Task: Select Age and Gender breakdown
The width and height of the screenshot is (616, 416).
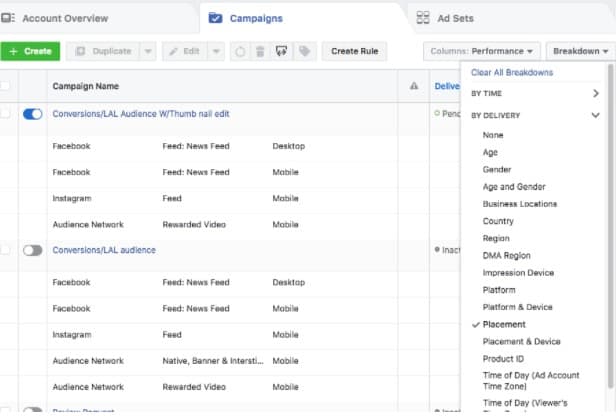Action: pos(514,187)
